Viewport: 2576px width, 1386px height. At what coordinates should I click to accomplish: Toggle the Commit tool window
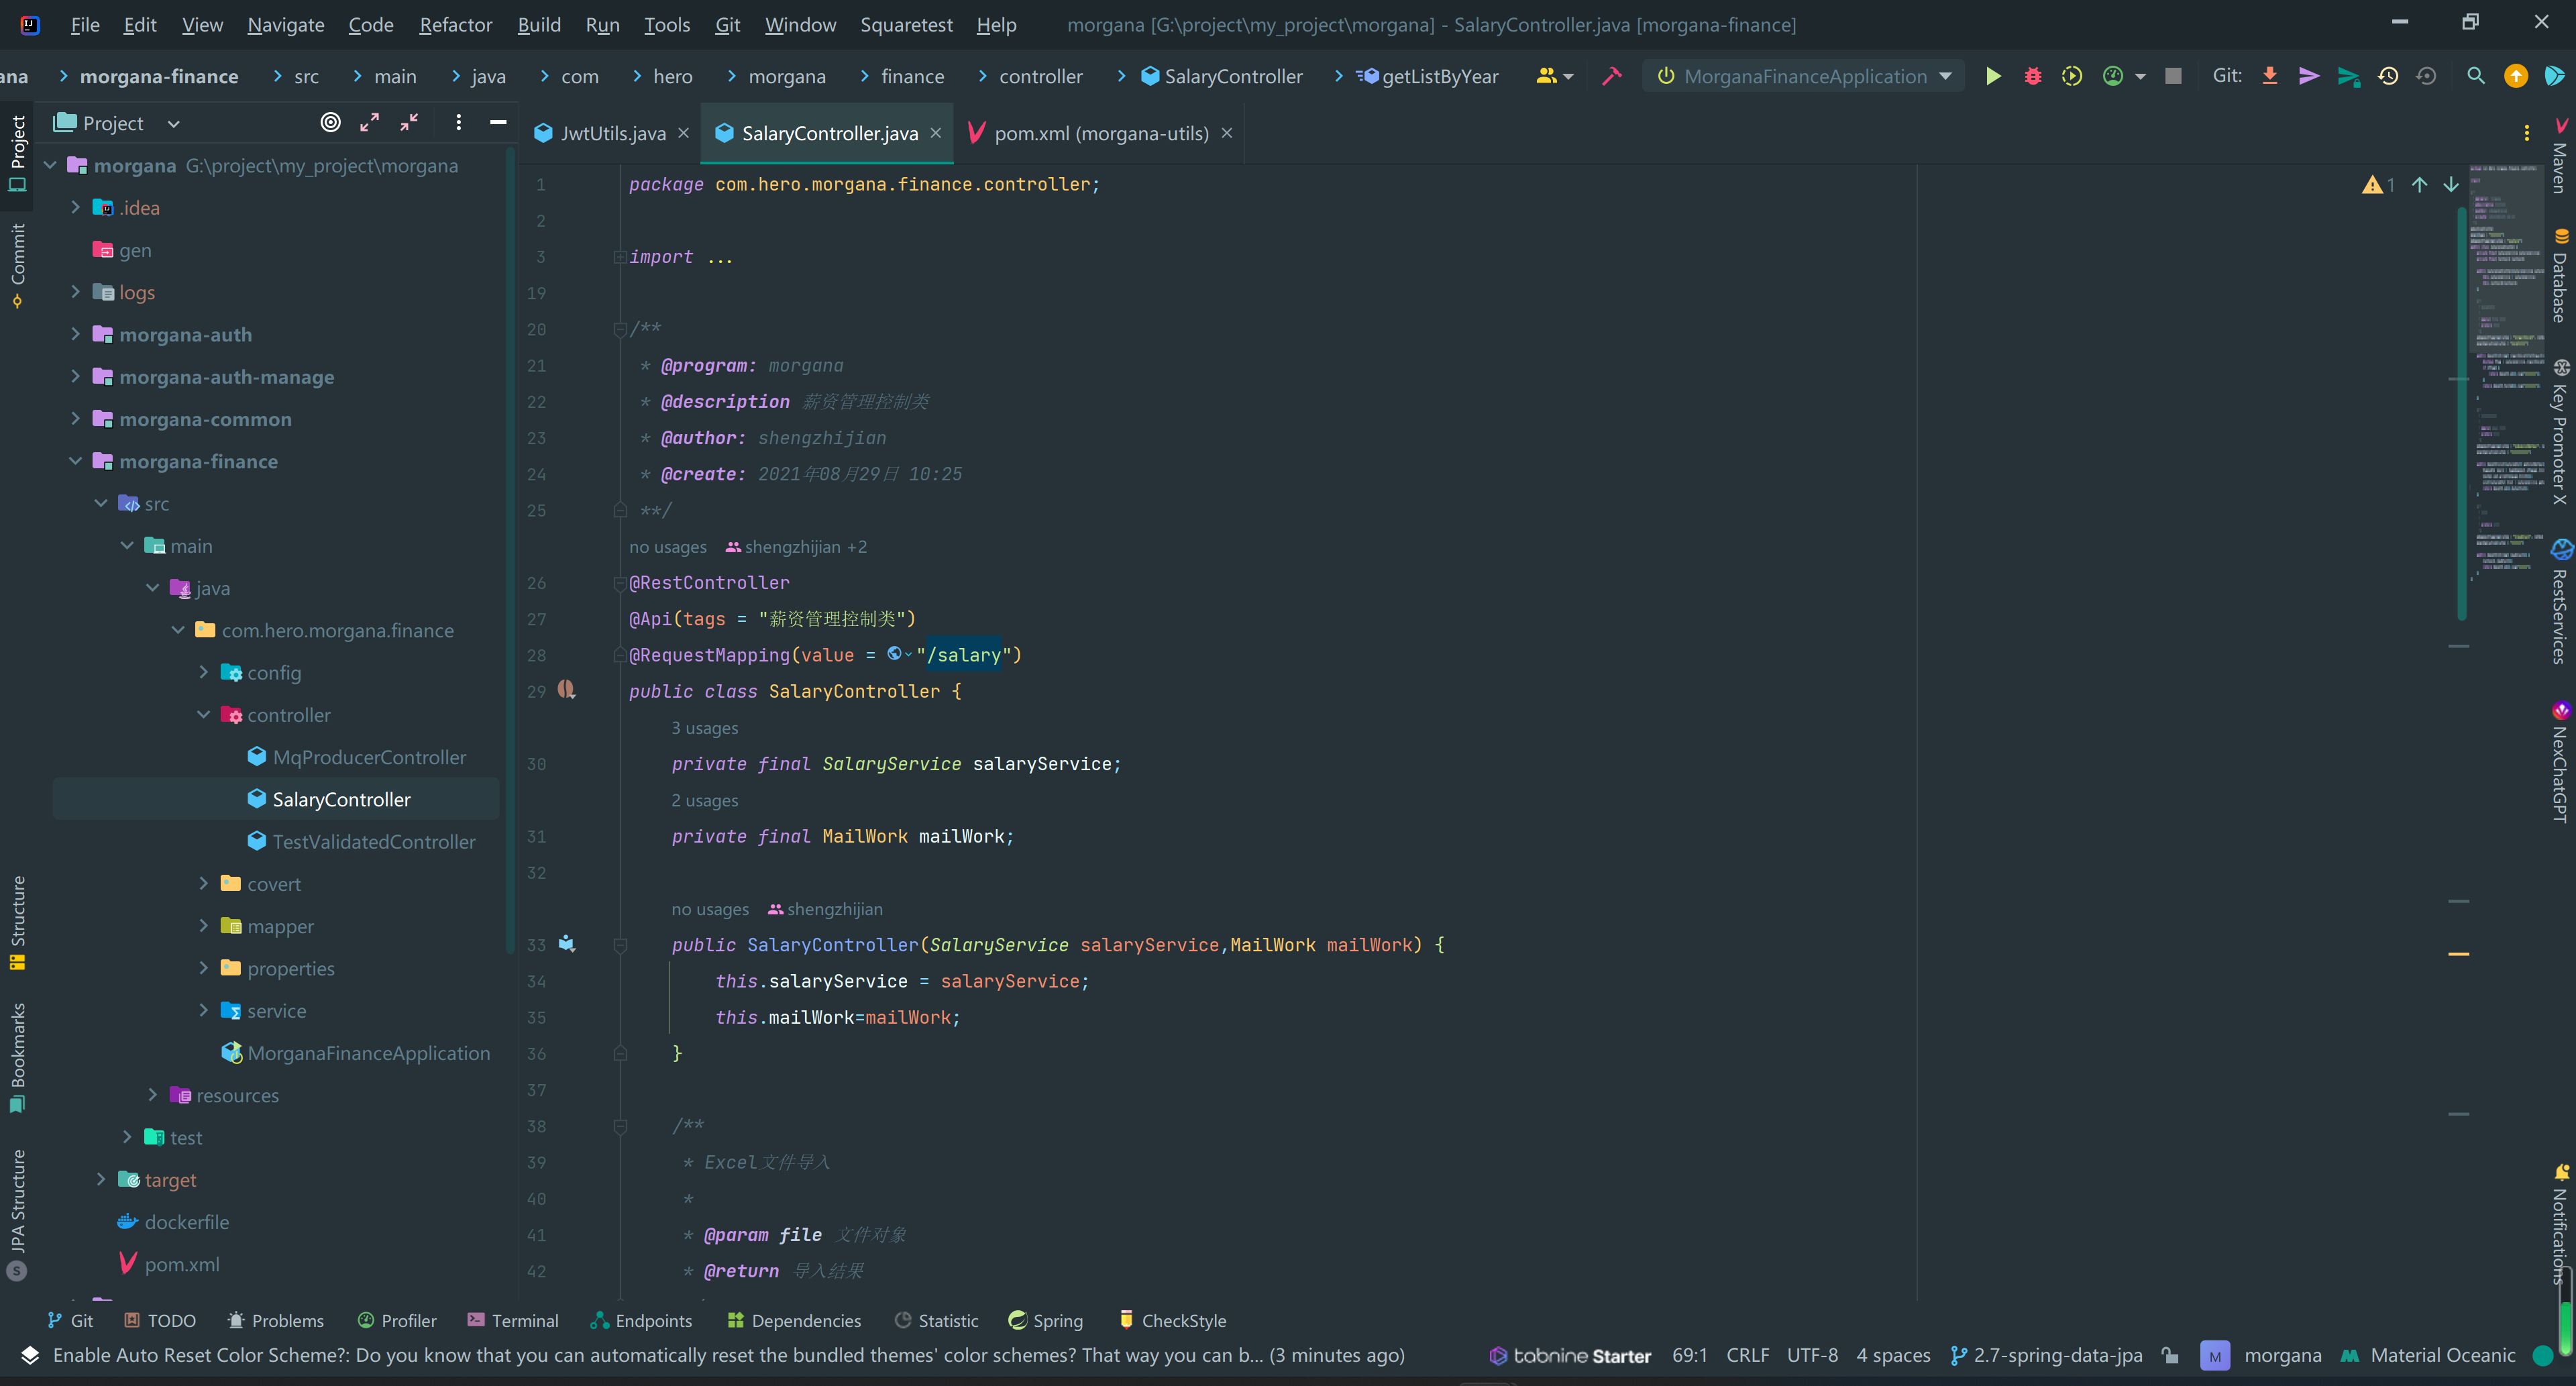17,265
